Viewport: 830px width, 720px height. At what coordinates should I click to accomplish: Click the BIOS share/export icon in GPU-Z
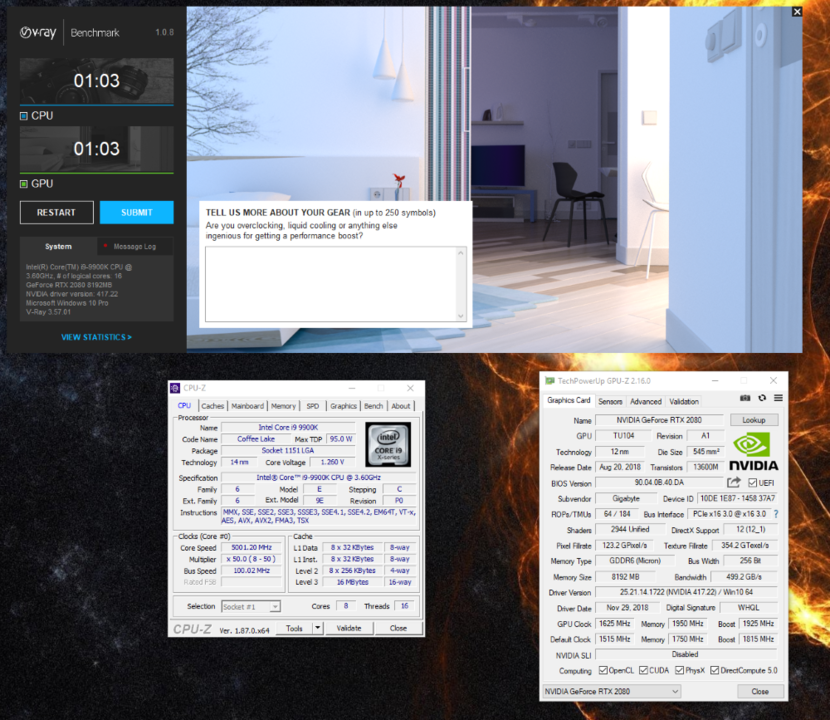(734, 482)
